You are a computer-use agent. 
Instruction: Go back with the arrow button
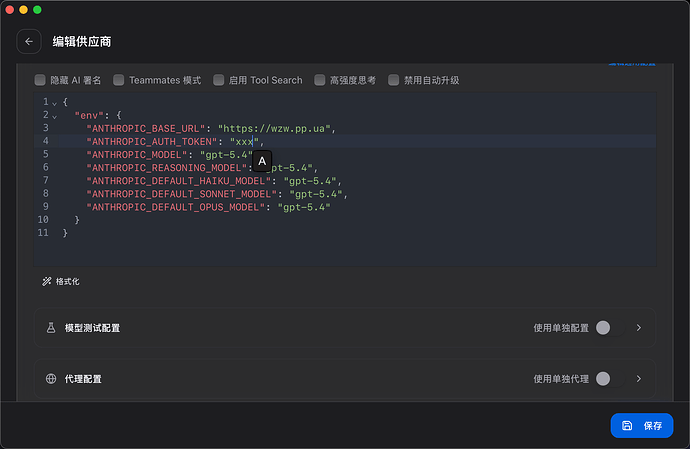(29, 41)
